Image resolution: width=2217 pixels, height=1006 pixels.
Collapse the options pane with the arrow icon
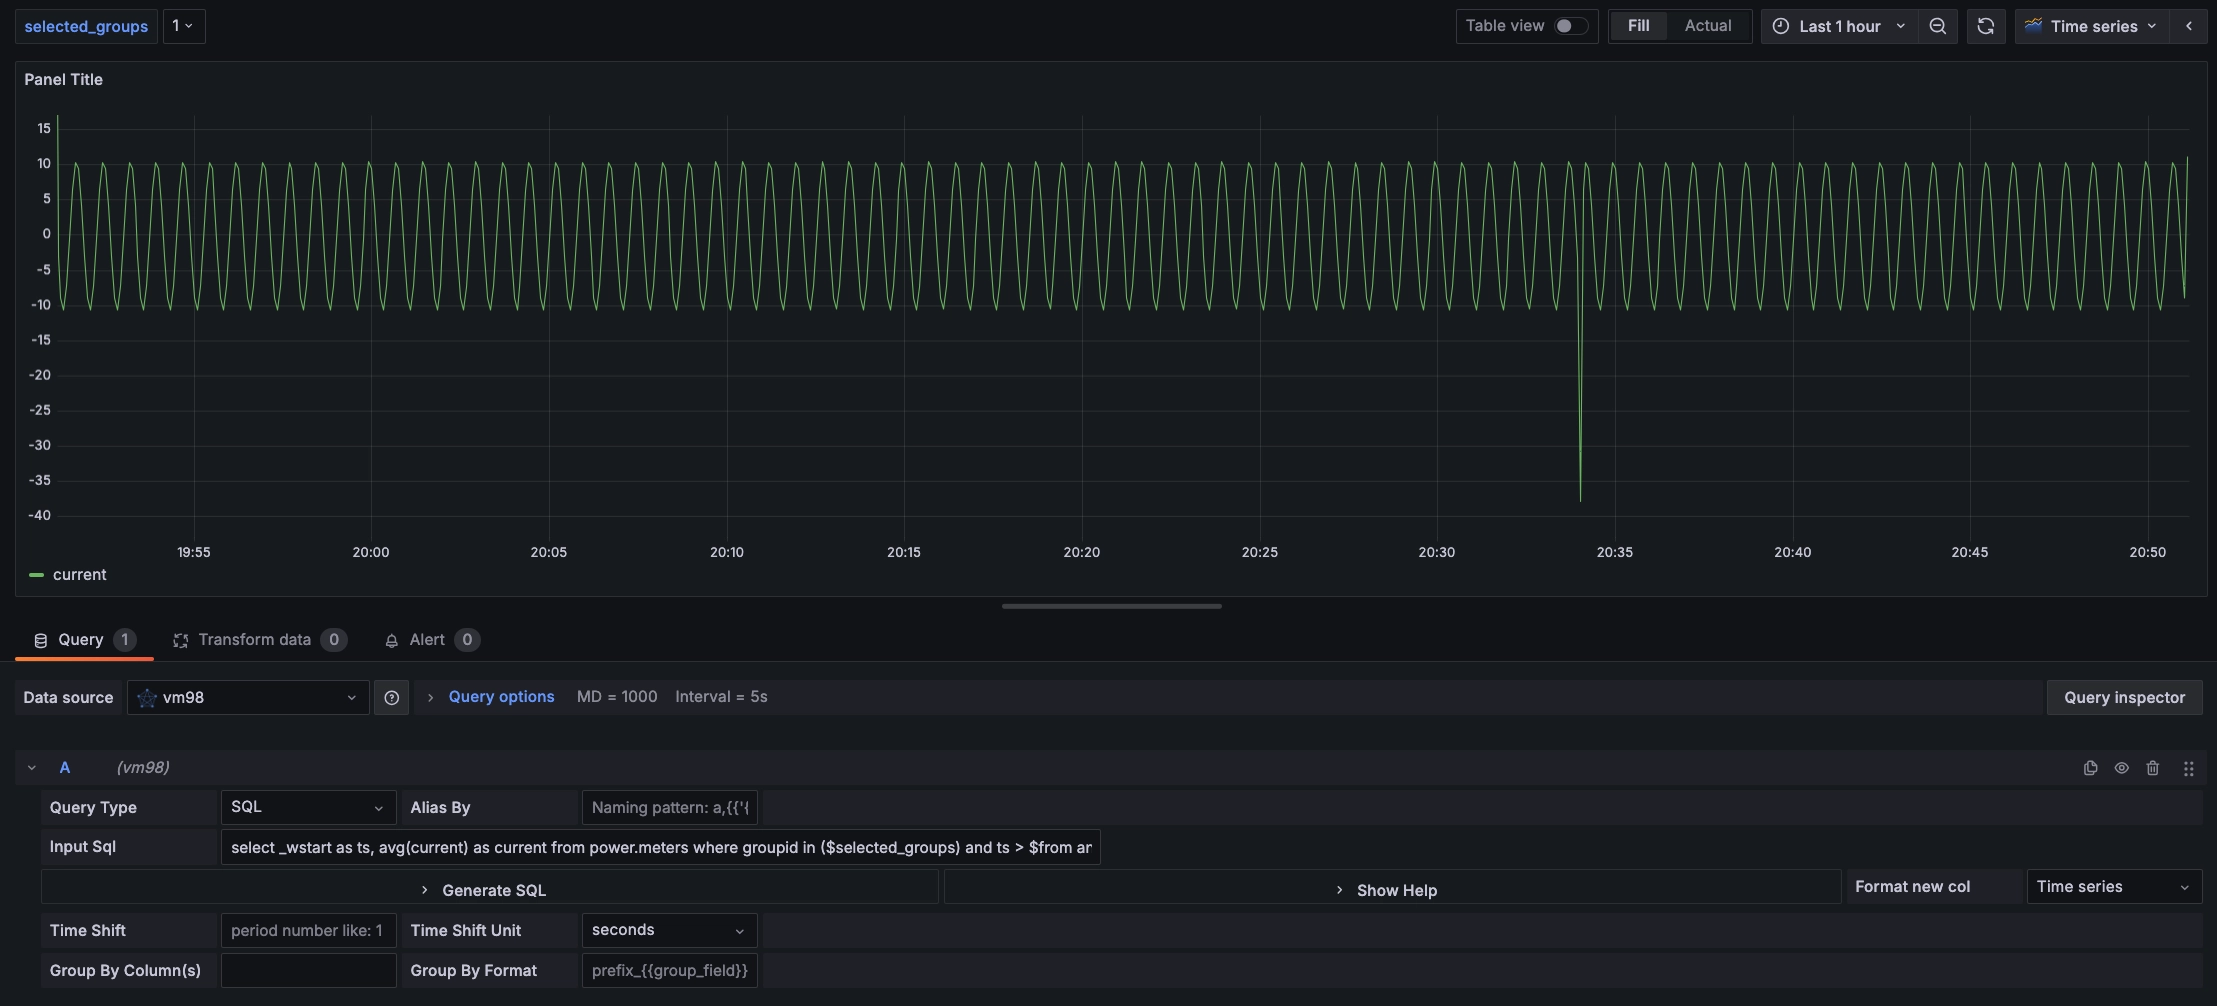[2188, 26]
